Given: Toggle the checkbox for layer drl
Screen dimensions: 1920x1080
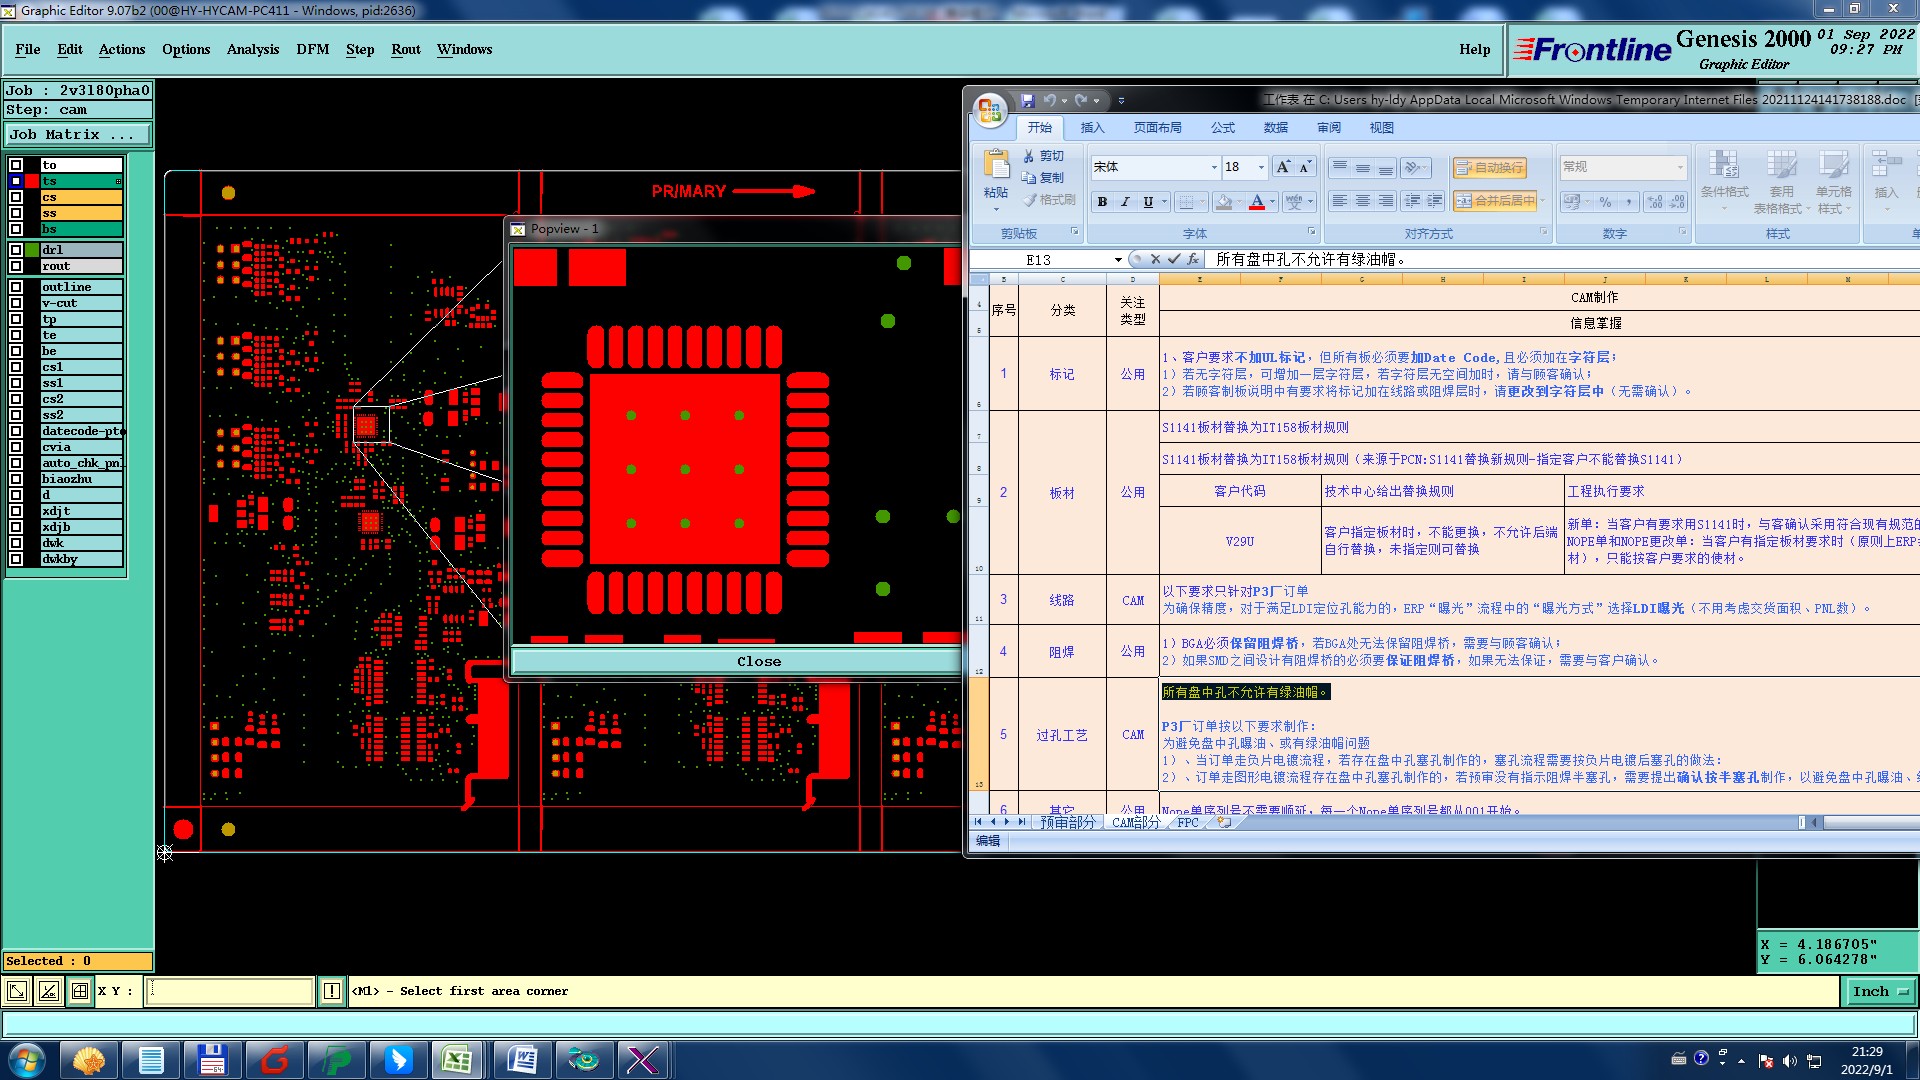Looking at the screenshot, I should click(16, 250).
